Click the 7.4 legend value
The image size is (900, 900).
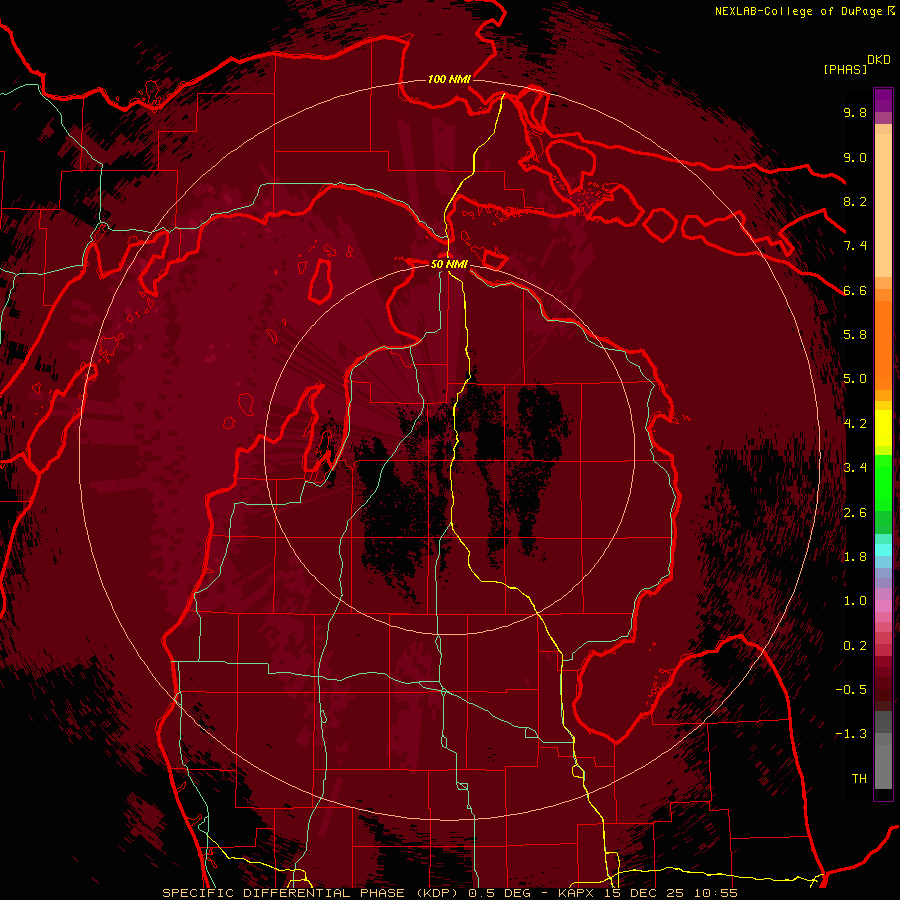pyautogui.click(x=855, y=246)
